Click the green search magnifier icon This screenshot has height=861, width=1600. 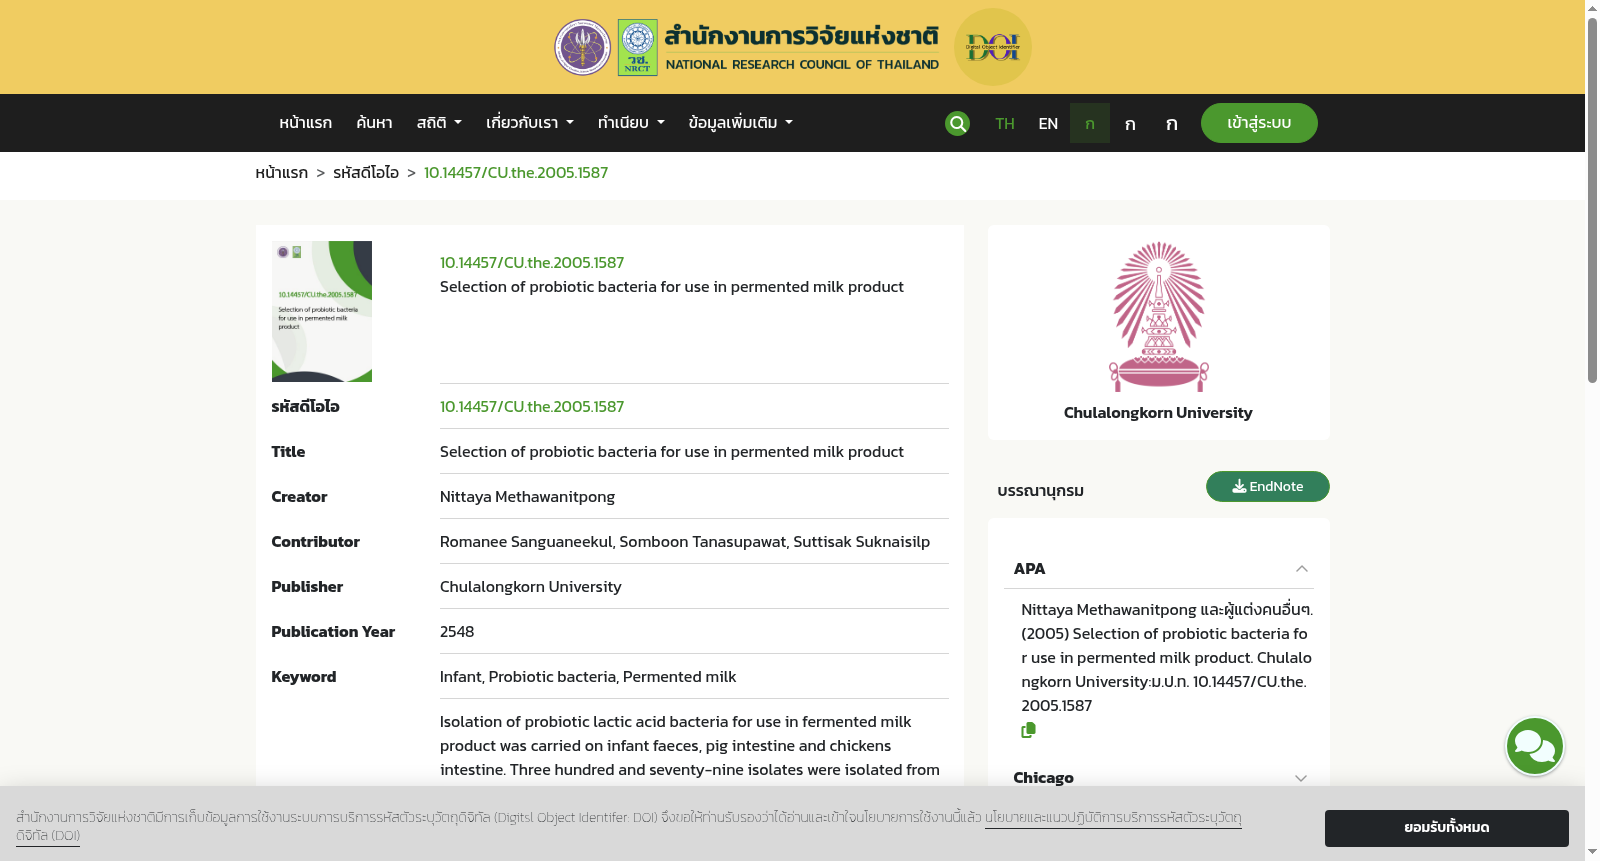pos(957,123)
